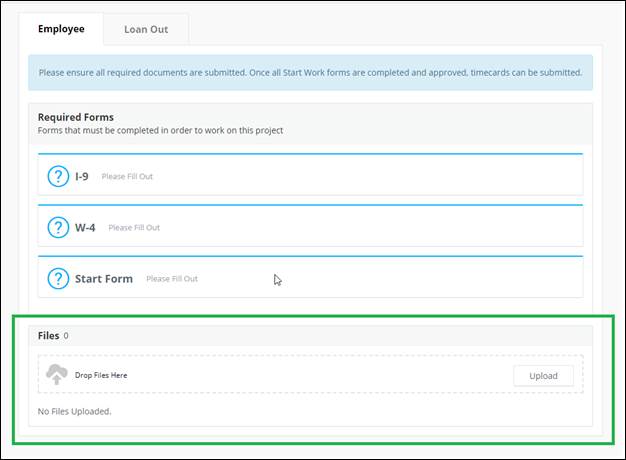Switch to the Employee tab
Viewport: 626px width, 460px height.
(61, 29)
